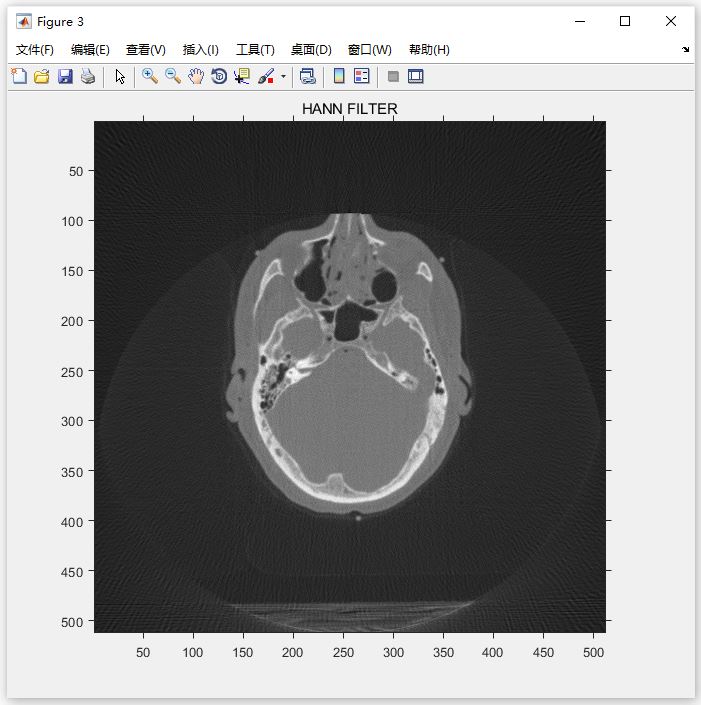Viewport: 701px width, 705px height.
Task: Maximize the Figure 3 window
Action: [625, 21]
